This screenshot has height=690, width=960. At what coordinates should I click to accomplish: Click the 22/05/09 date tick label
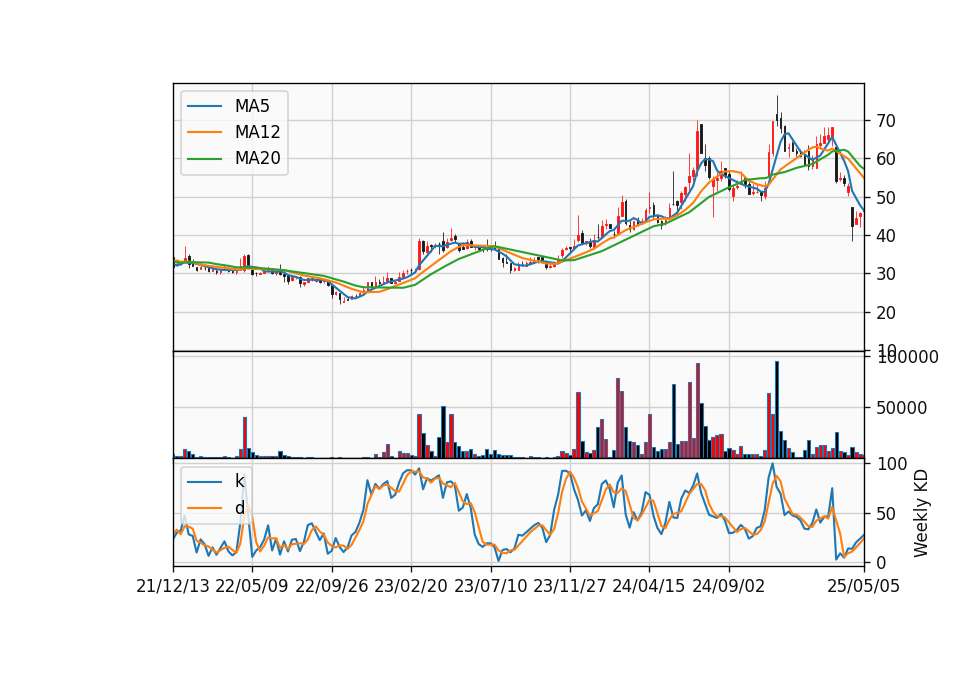252,587
